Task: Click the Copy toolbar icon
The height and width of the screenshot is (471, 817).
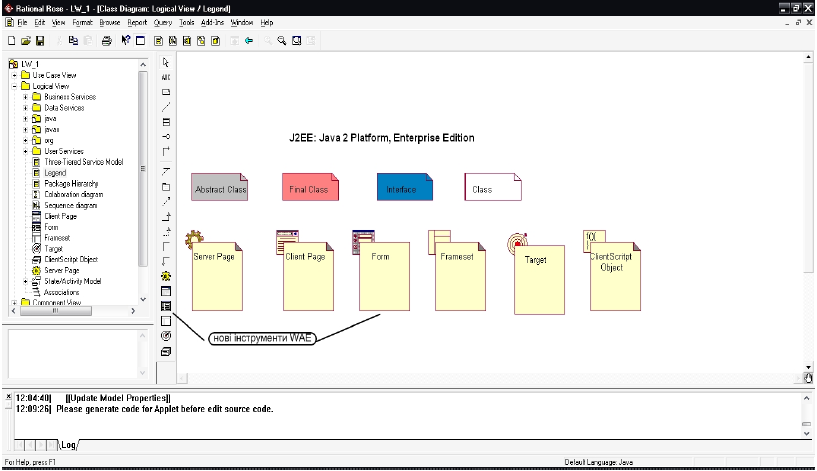Action: 73,41
